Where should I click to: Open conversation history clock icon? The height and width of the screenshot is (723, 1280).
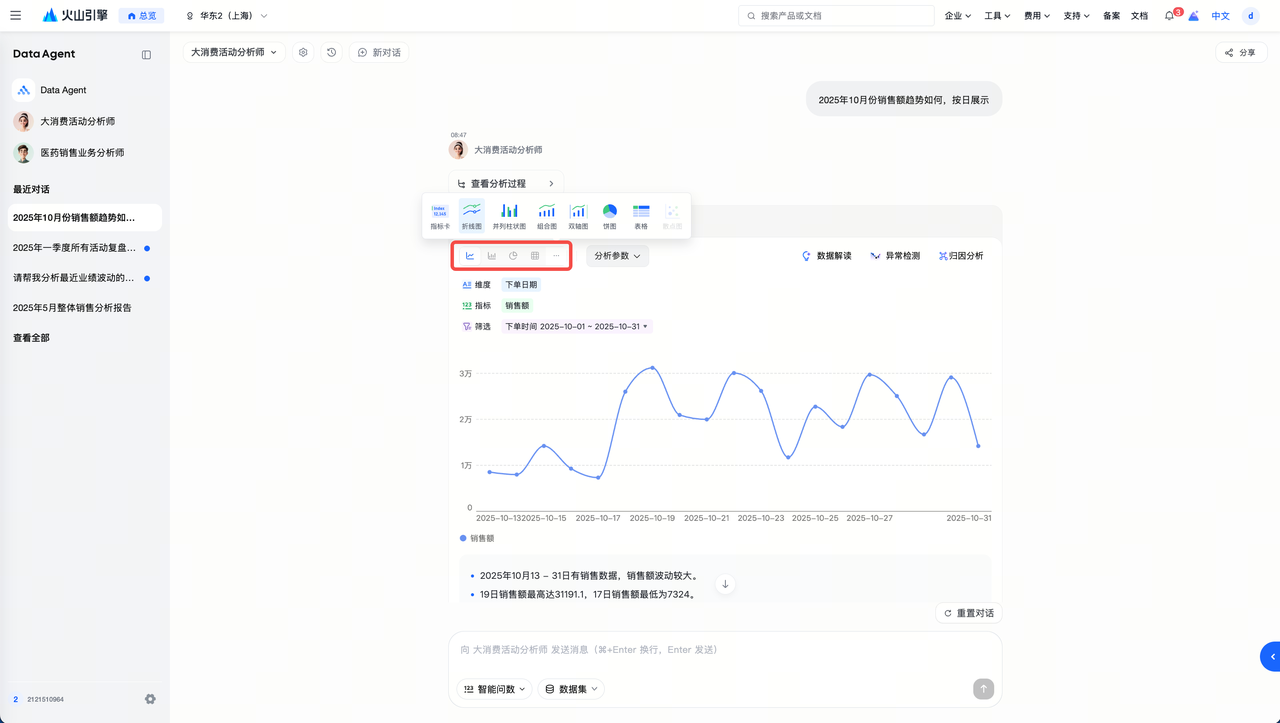tap(332, 52)
